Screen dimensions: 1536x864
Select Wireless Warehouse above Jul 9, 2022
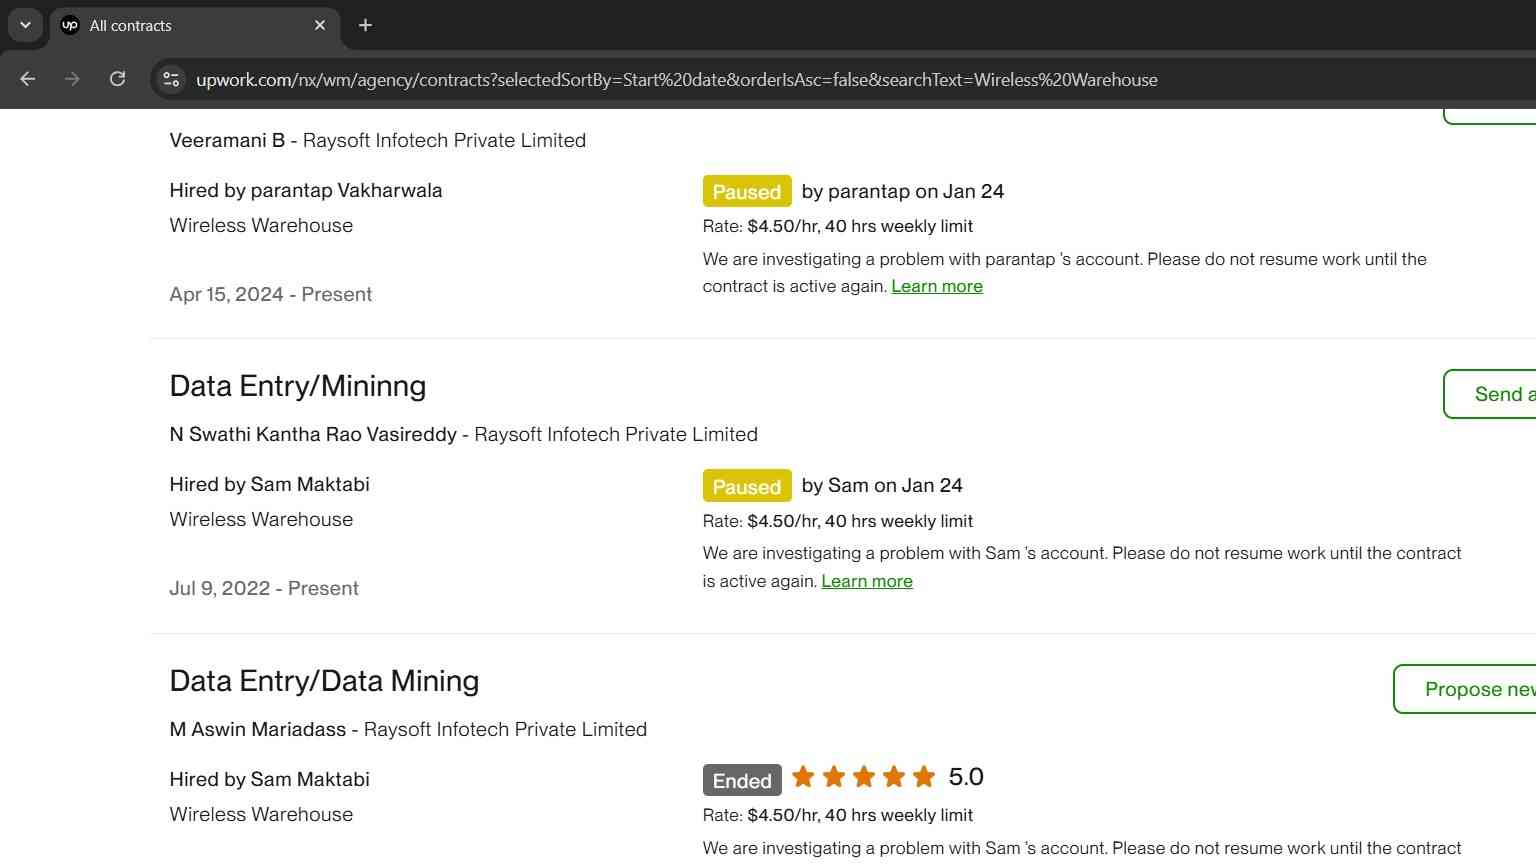pyautogui.click(x=261, y=519)
